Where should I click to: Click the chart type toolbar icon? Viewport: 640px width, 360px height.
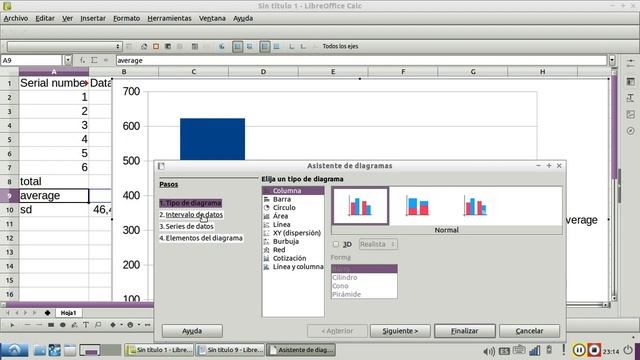coord(144,47)
